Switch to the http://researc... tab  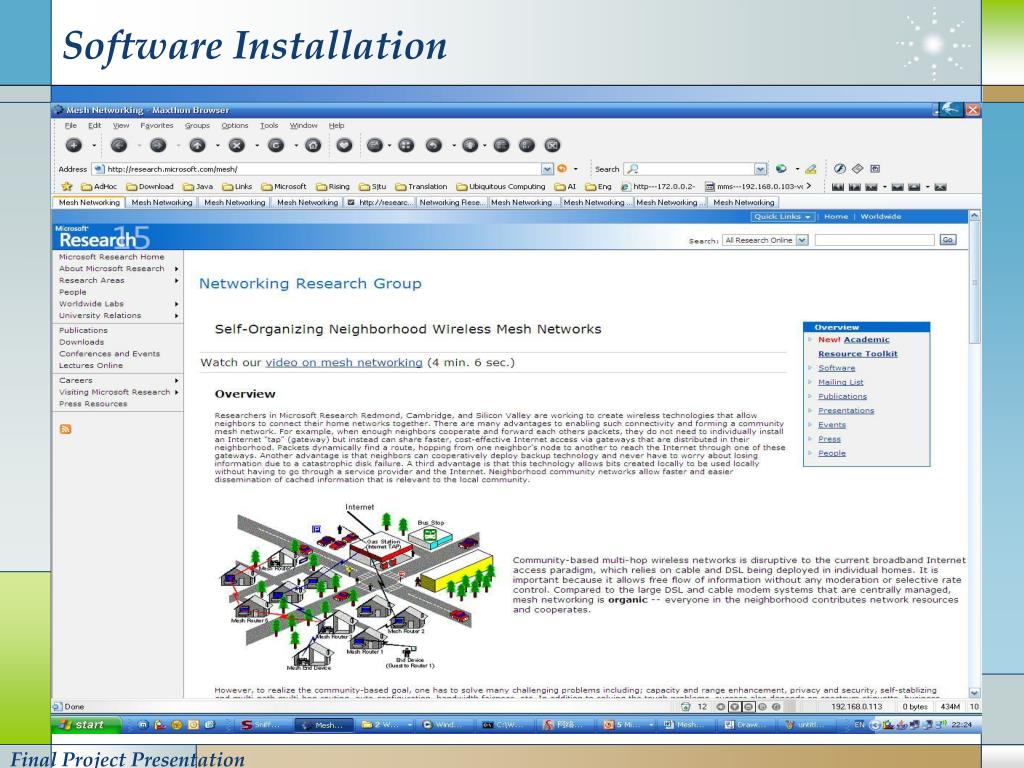point(380,202)
